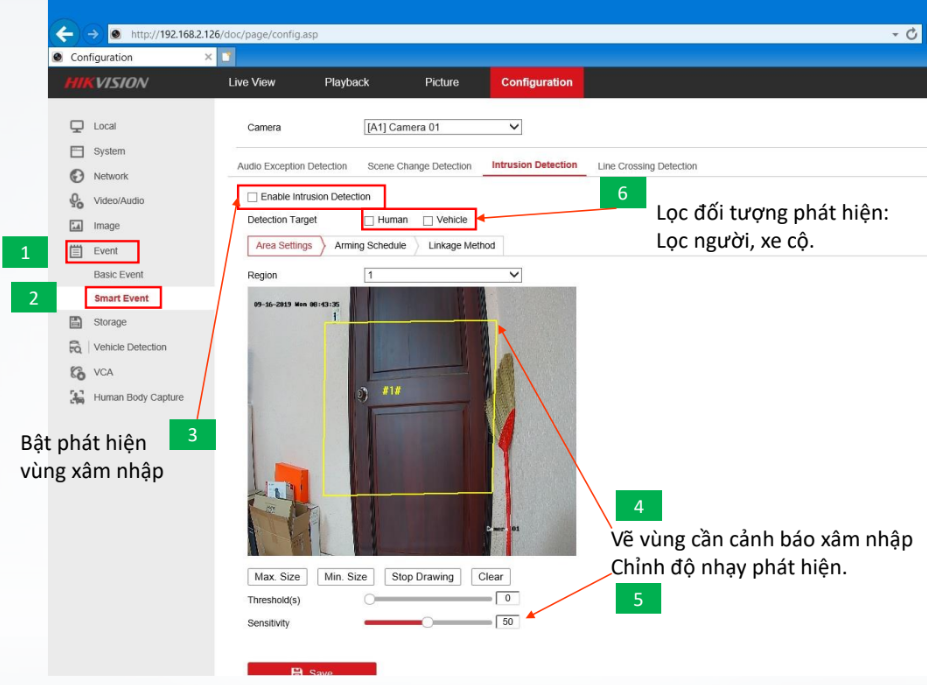The height and width of the screenshot is (685, 927).
Task: Collapse the Event section in sidebar
Action: tap(104, 251)
